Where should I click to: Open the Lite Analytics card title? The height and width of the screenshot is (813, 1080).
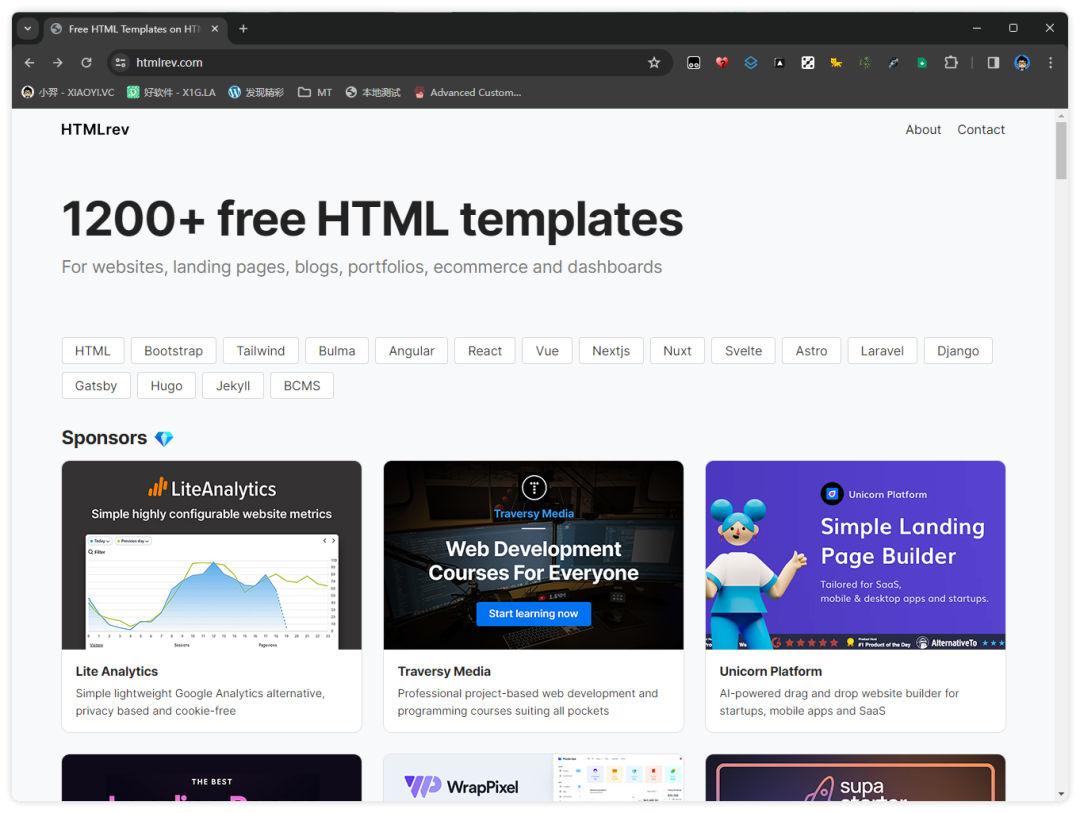click(x=116, y=671)
